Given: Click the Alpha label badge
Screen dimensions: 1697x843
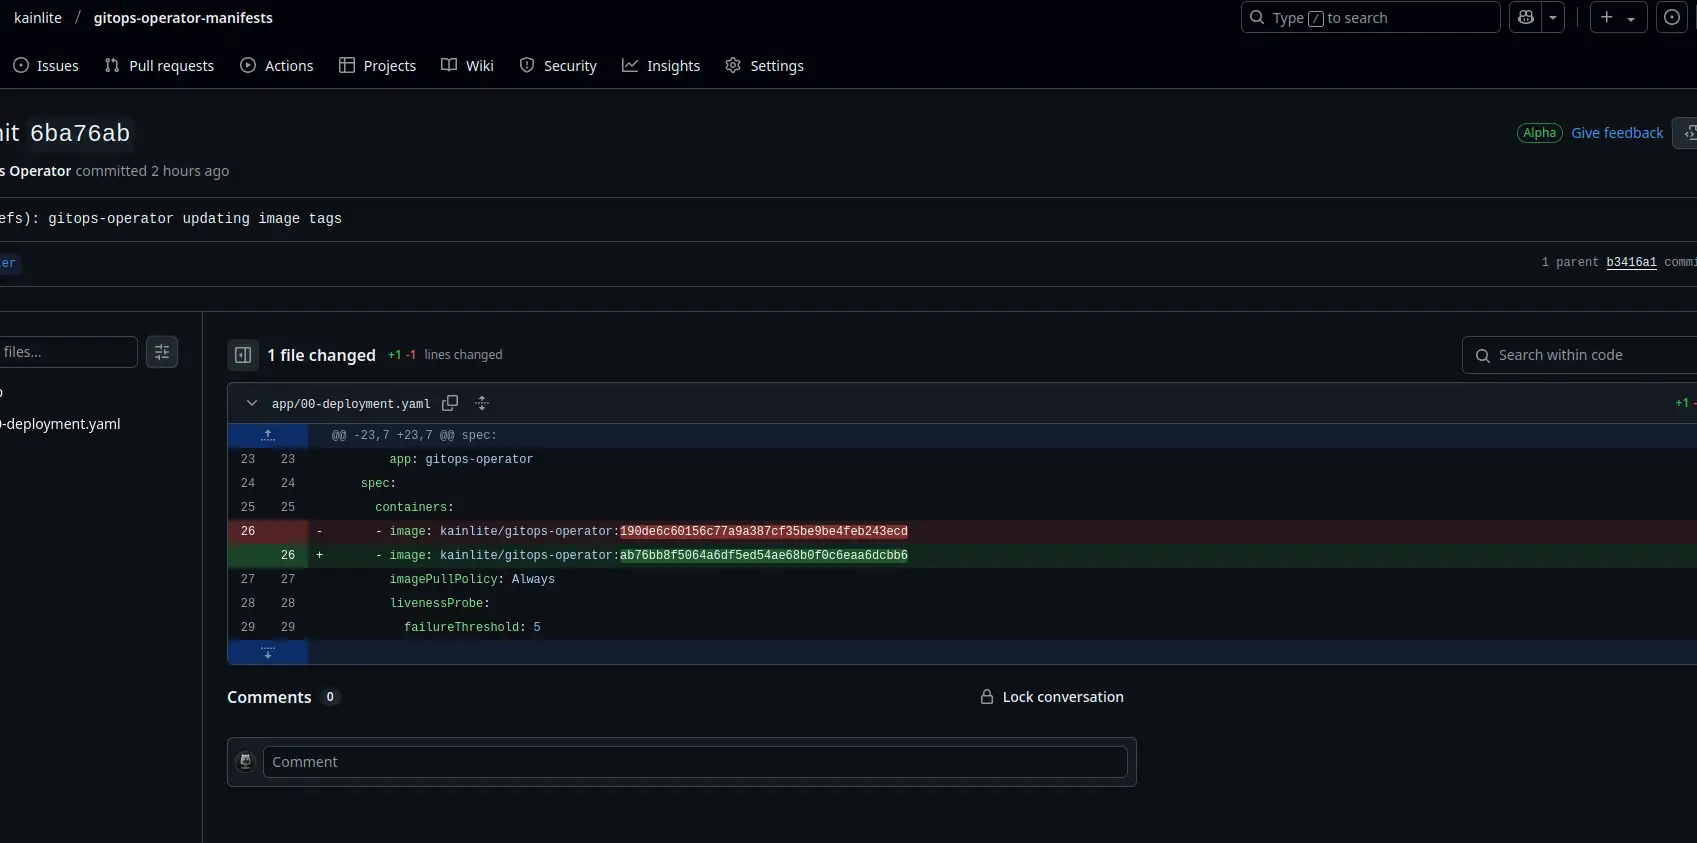Looking at the screenshot, I should [1539, 133].
